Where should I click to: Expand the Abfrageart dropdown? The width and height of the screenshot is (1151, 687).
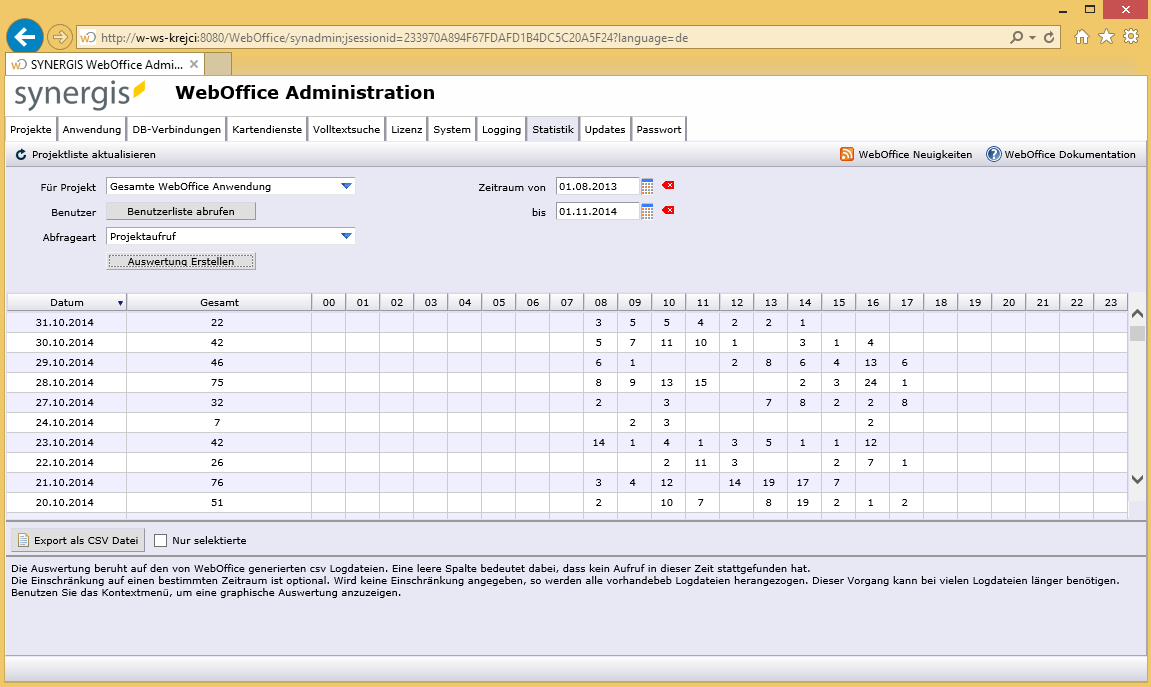(346, 236)
